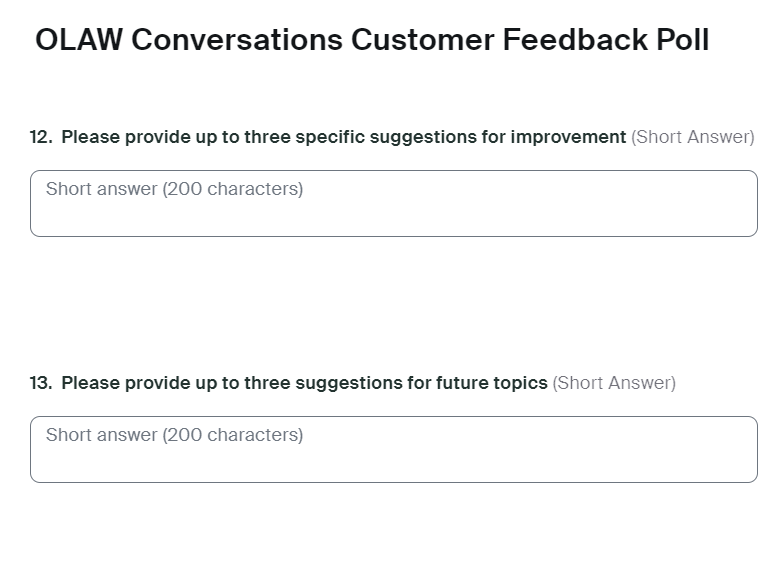Click the OLAW Conversations Customer Feedback Poll title

coord(371,40)
